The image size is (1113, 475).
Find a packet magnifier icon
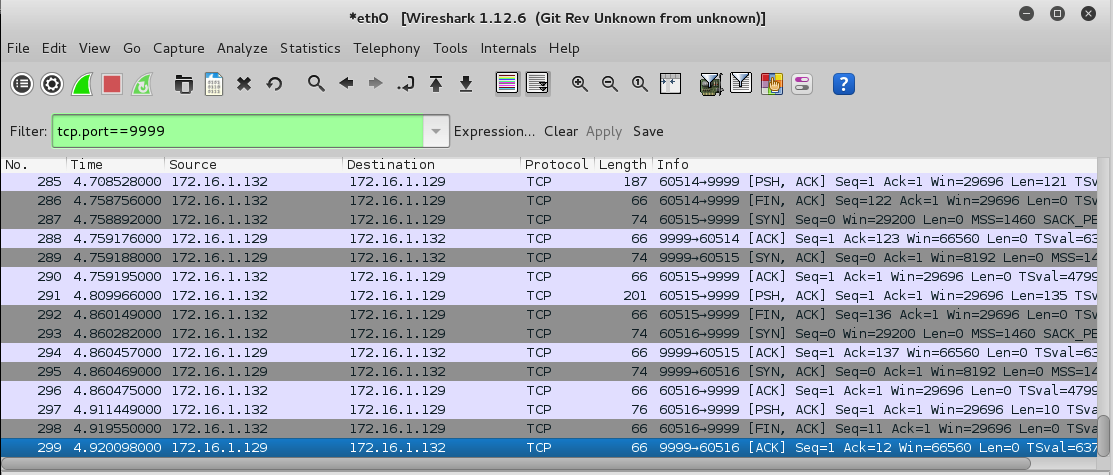[316, 84]
